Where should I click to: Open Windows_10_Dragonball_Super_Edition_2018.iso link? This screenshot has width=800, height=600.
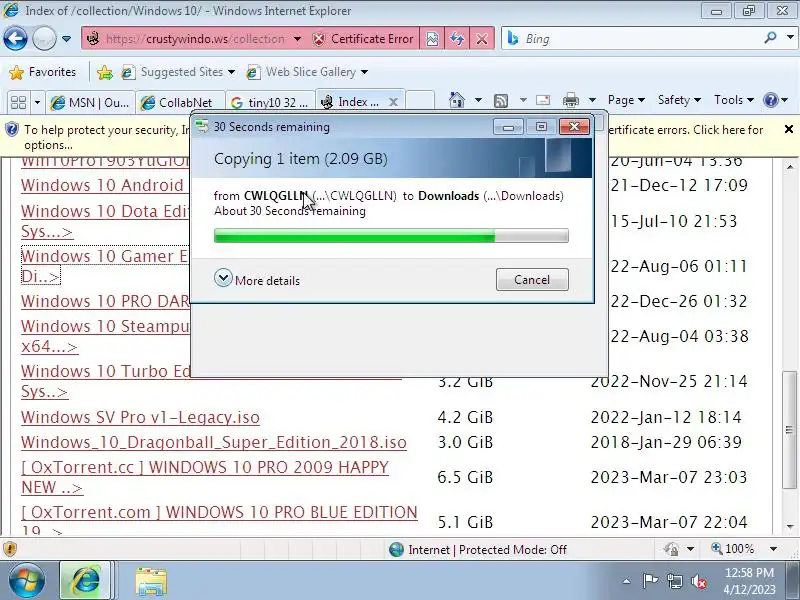pyautogui.click(x=214, y=442)
